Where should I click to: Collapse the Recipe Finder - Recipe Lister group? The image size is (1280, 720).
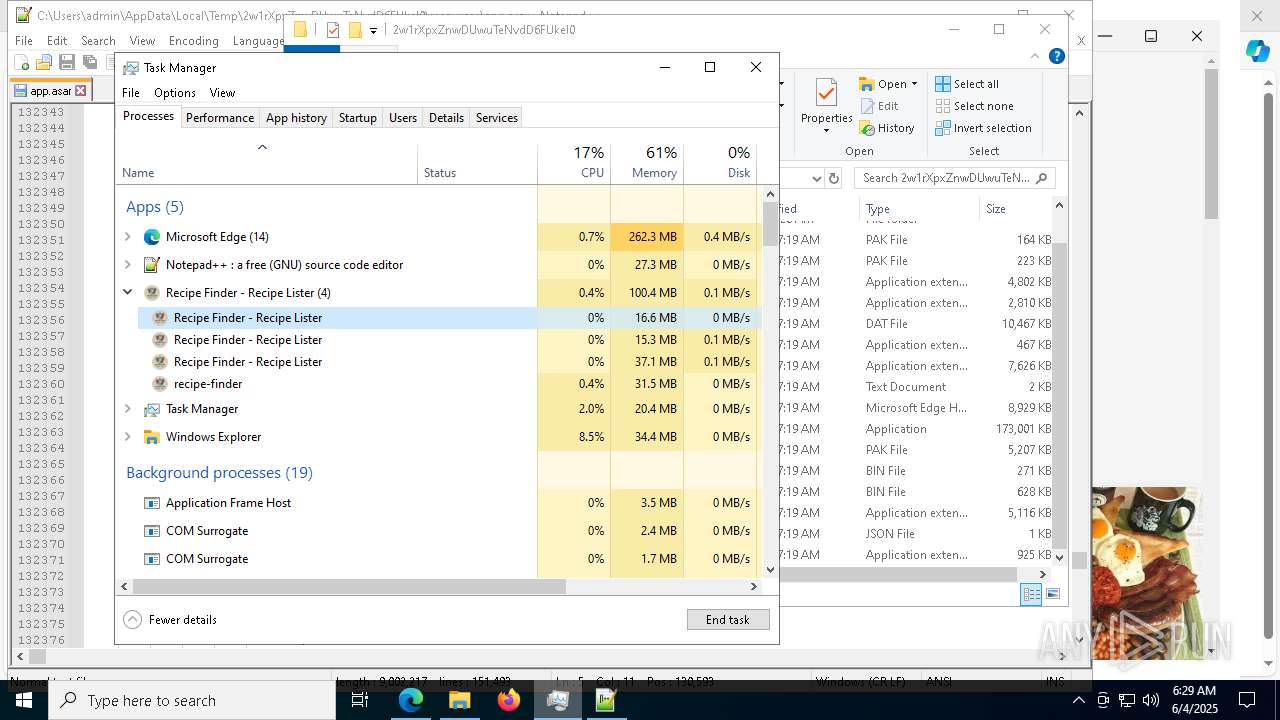tap(128, 293)
